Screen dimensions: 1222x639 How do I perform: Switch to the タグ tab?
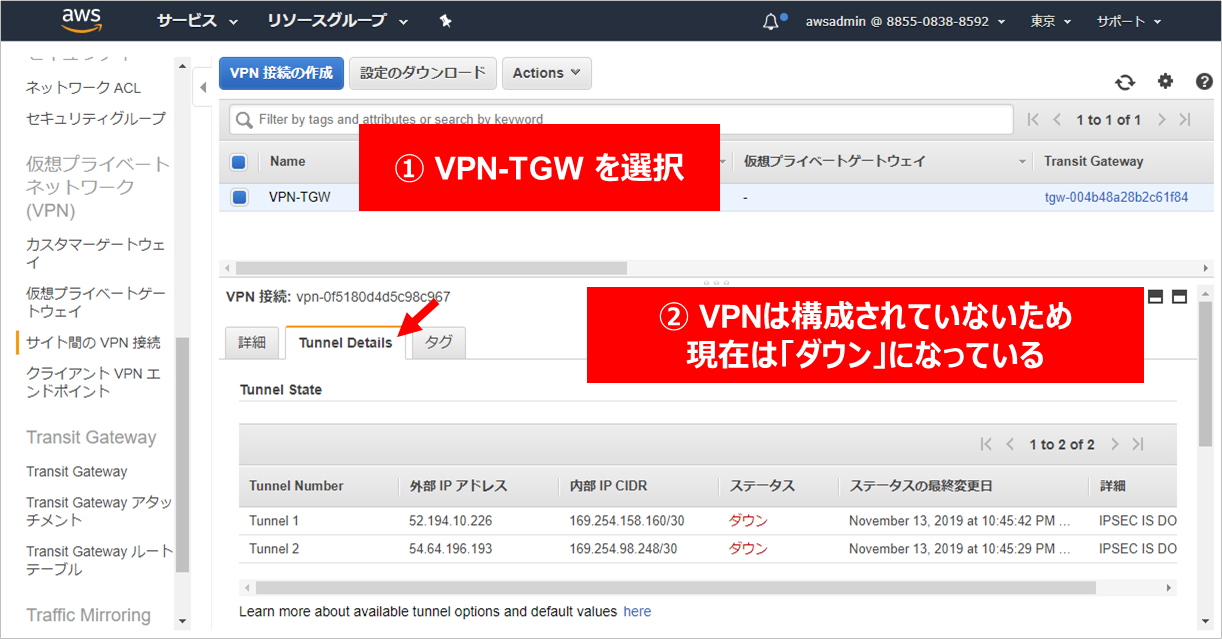pos(438,342)
